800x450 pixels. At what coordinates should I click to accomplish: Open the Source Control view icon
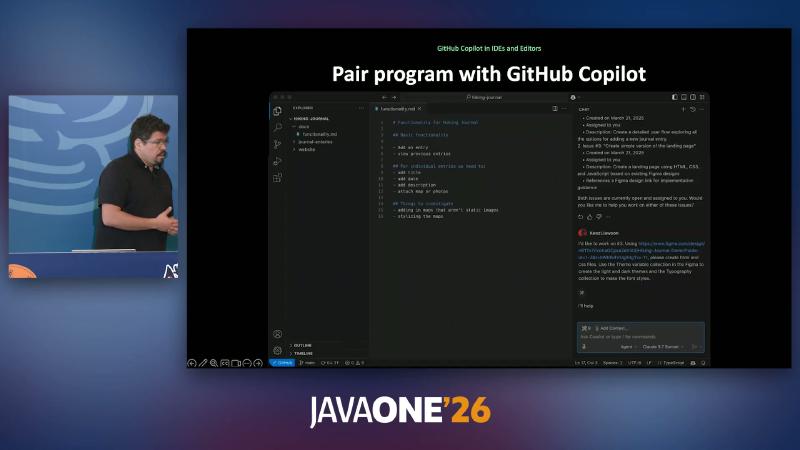coord(278,144)
